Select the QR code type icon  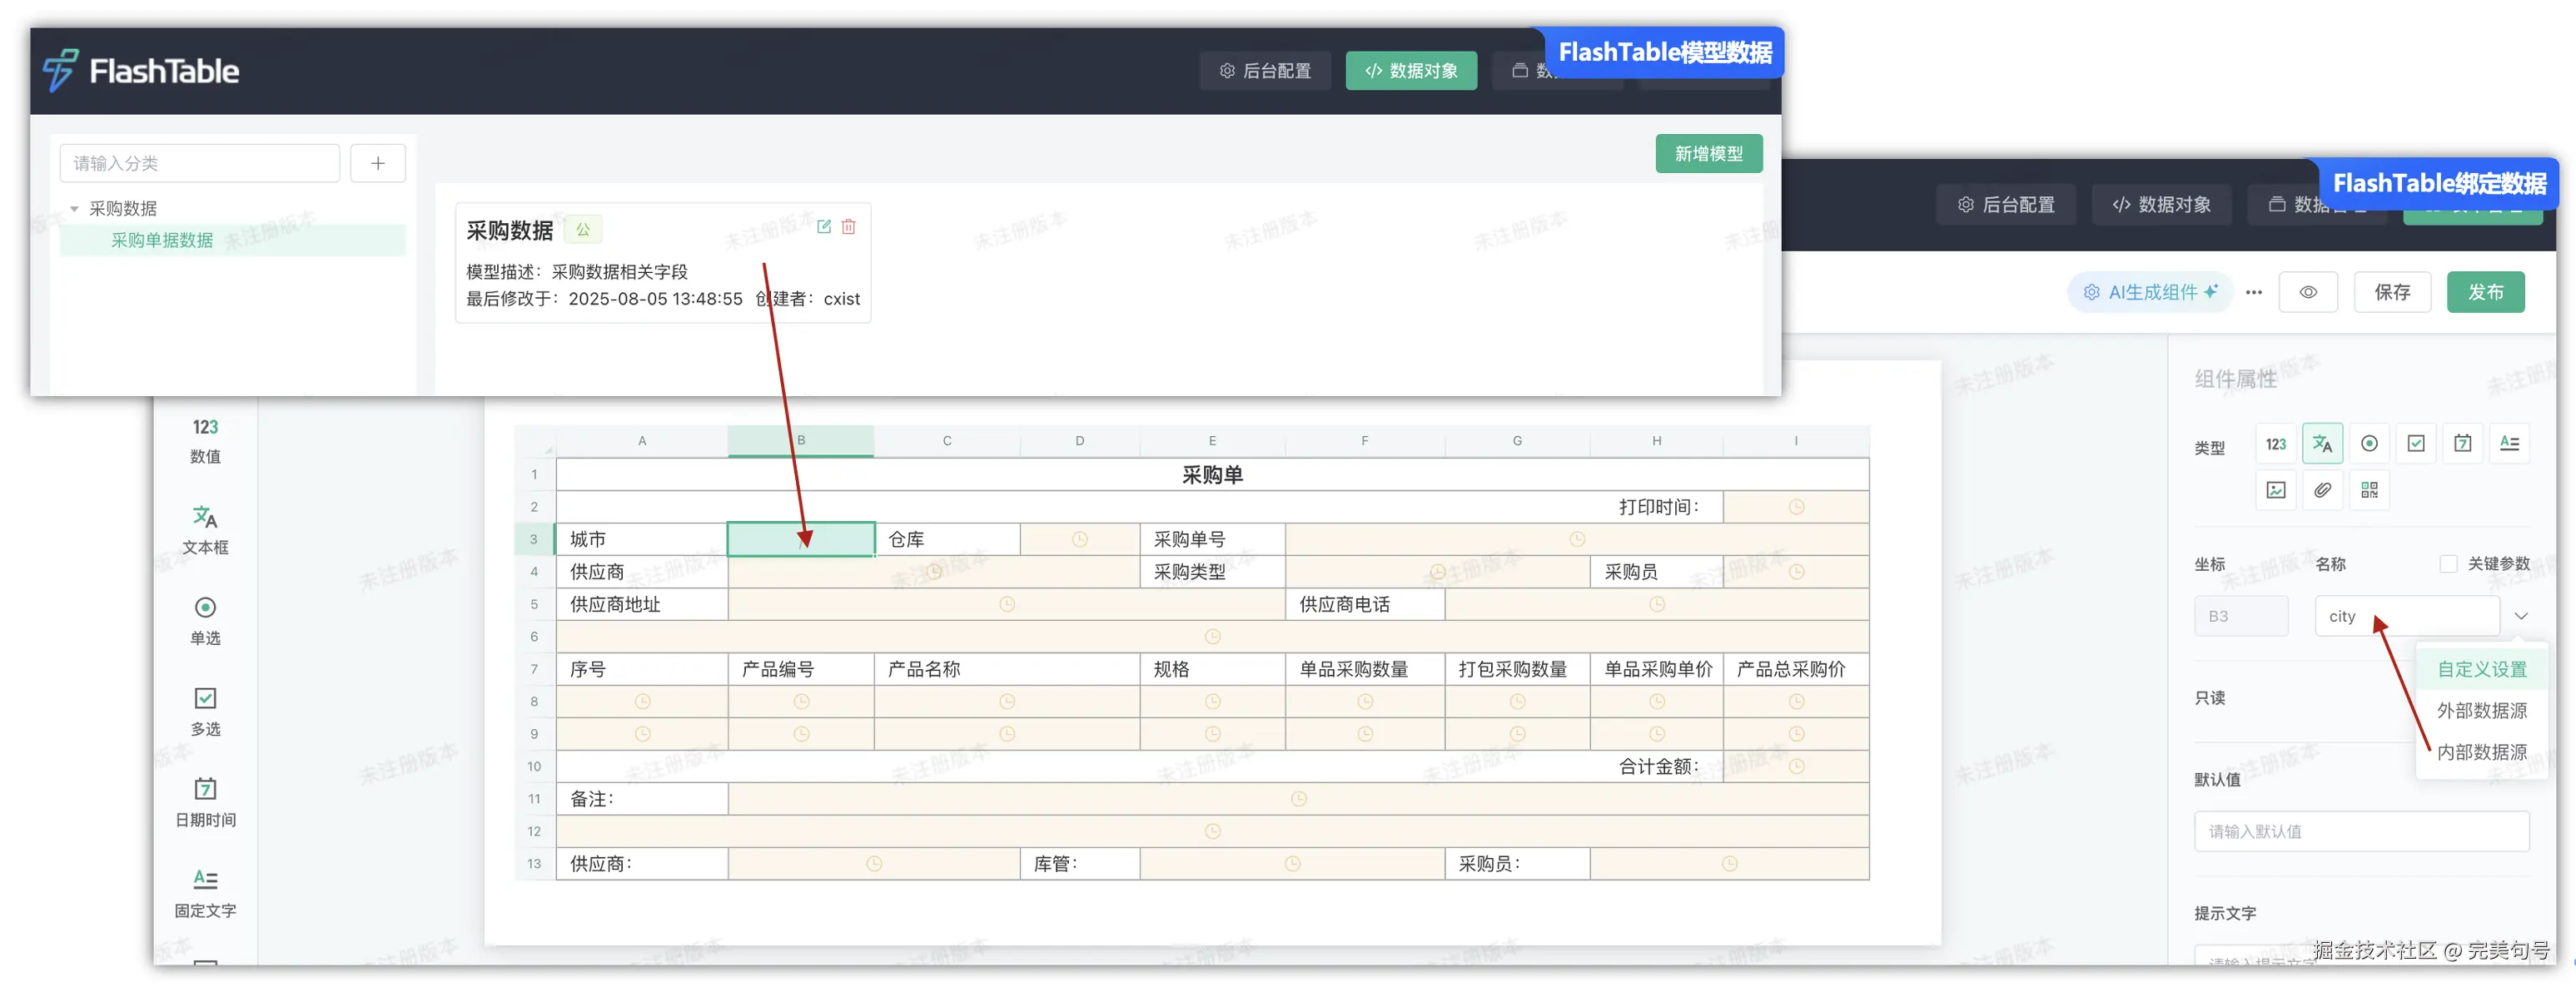click(2369, 490)
